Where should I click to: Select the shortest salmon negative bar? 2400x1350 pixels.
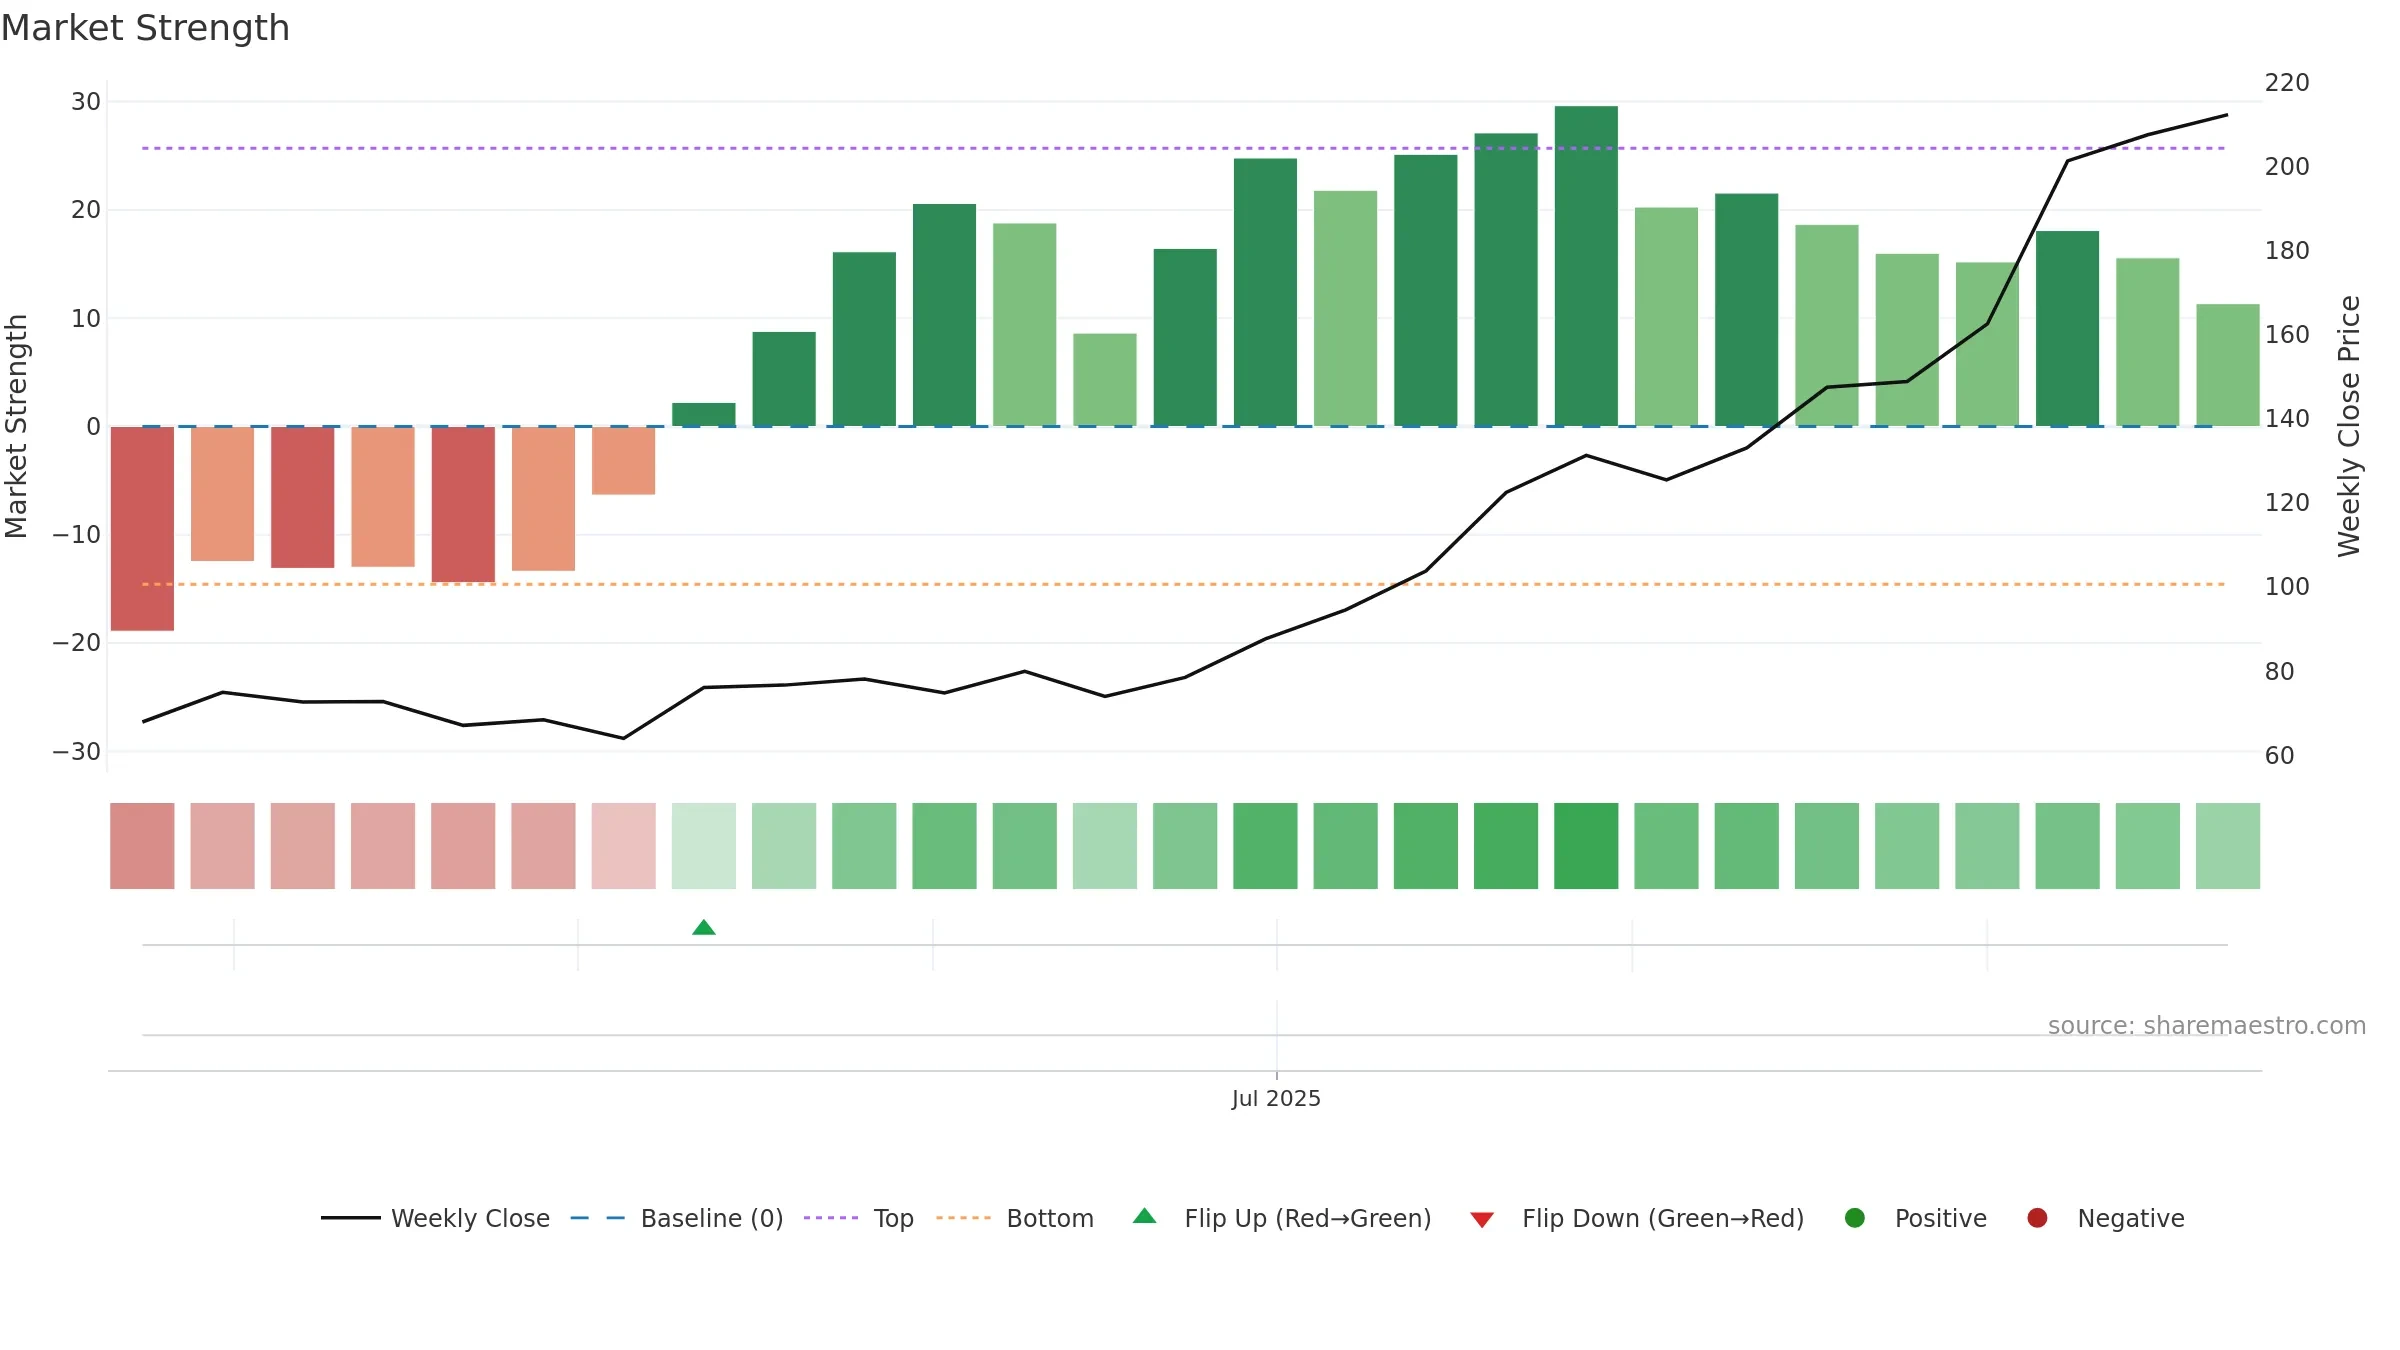pos(623,460)
